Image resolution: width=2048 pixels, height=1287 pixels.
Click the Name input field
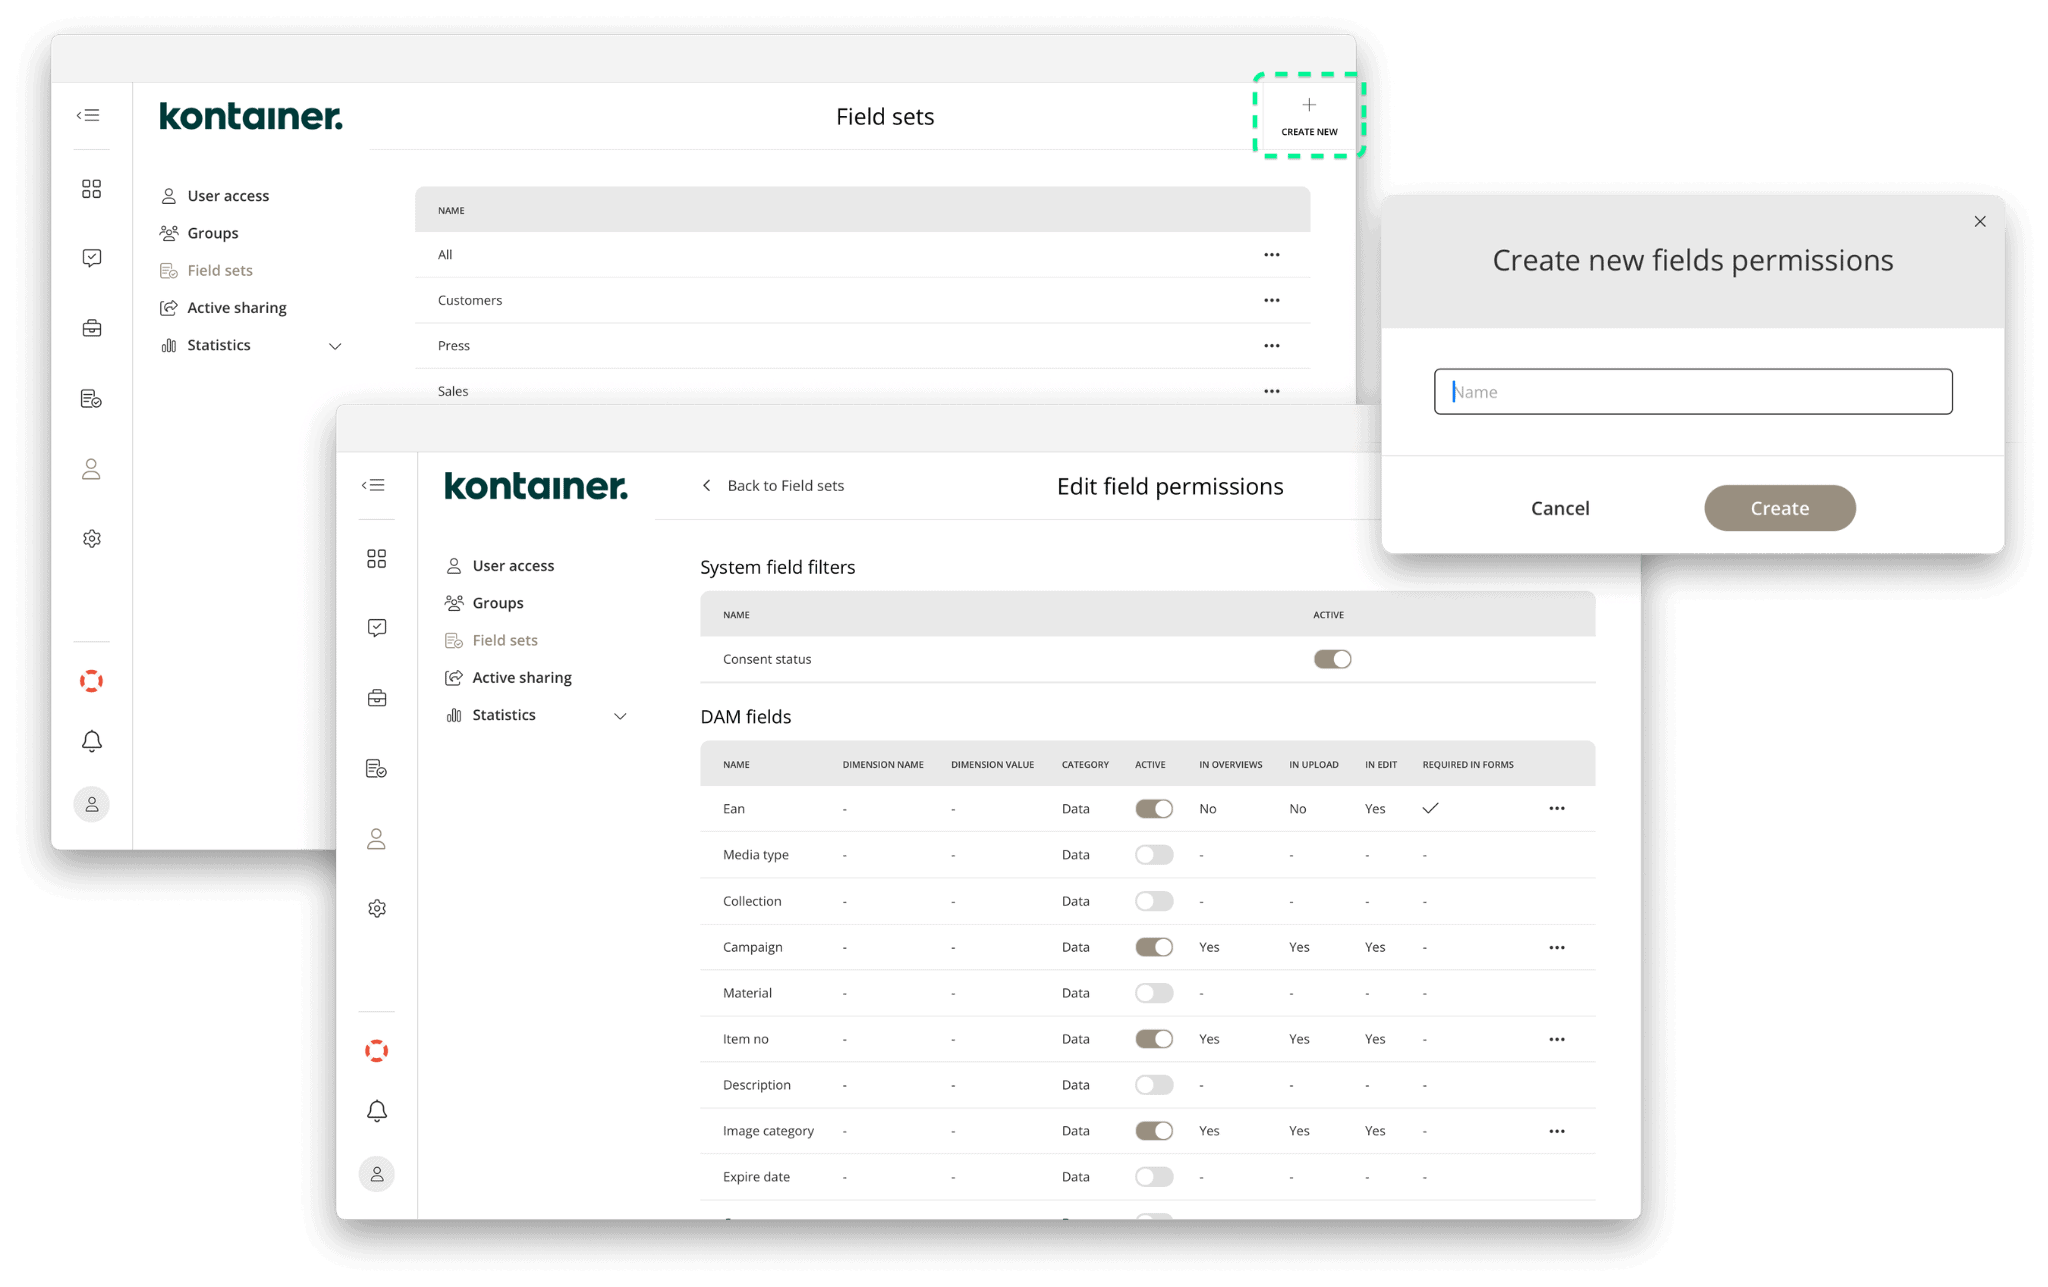(x=1692, y=392)
